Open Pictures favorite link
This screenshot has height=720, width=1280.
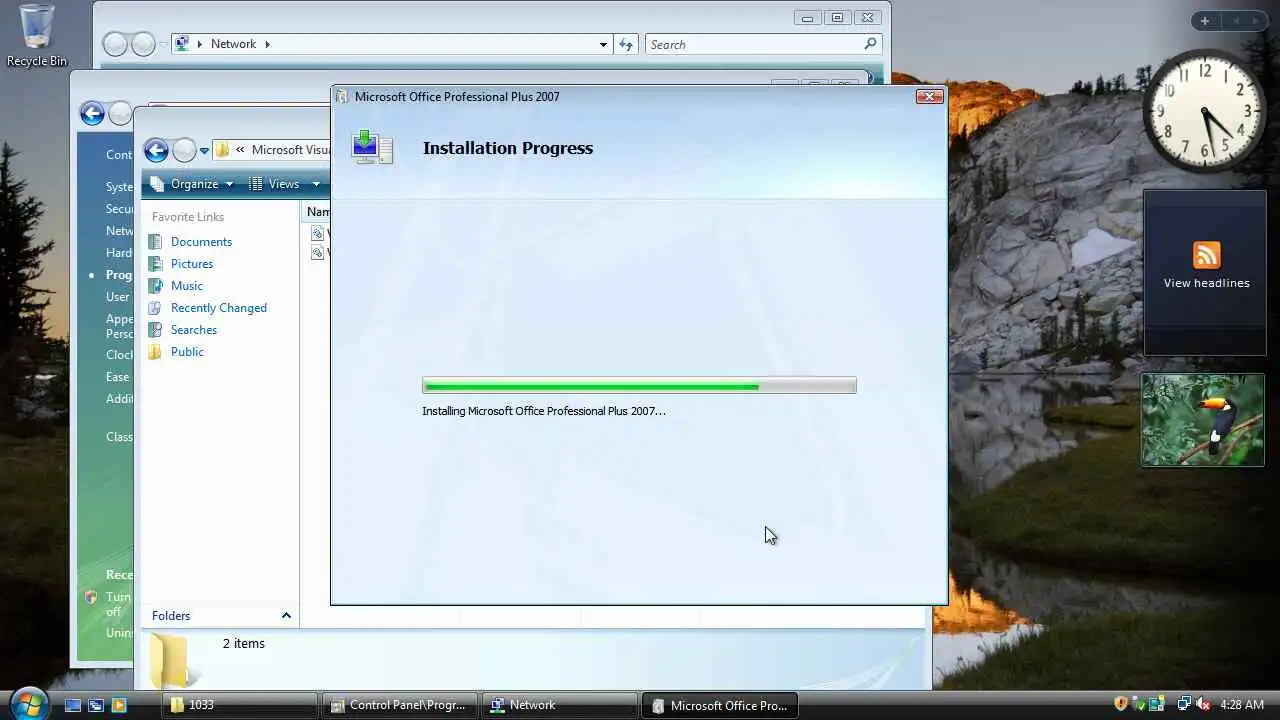pyautogui.click(x=192, y=264)
